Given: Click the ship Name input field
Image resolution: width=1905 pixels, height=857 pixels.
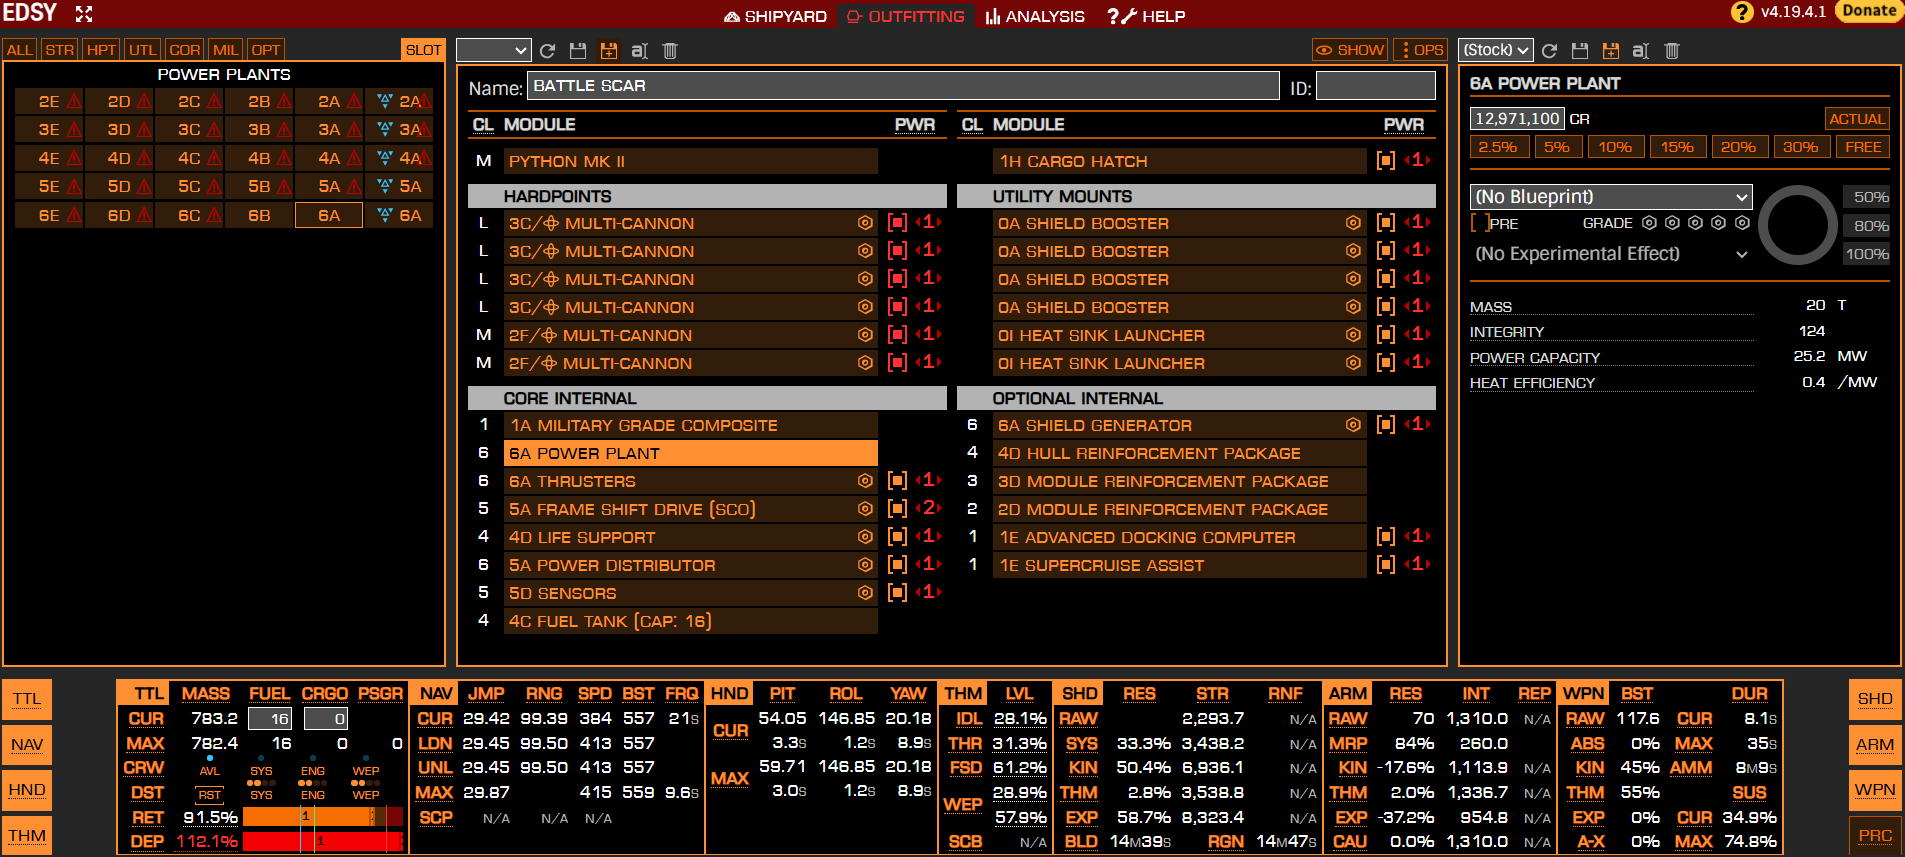Looking at the screenshot, I should tap(902, 86).
